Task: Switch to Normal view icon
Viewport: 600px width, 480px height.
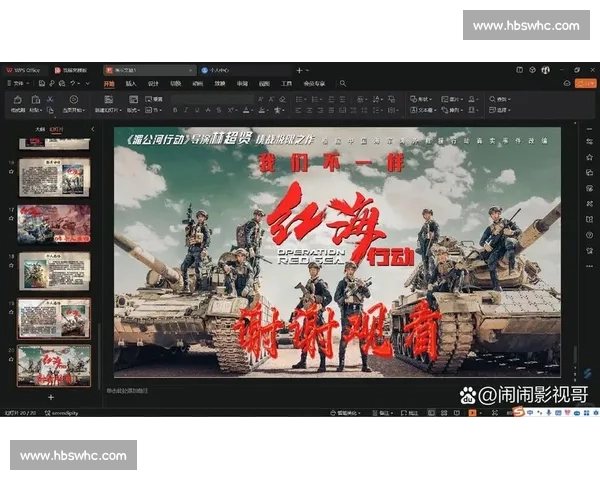Action: 431,413
